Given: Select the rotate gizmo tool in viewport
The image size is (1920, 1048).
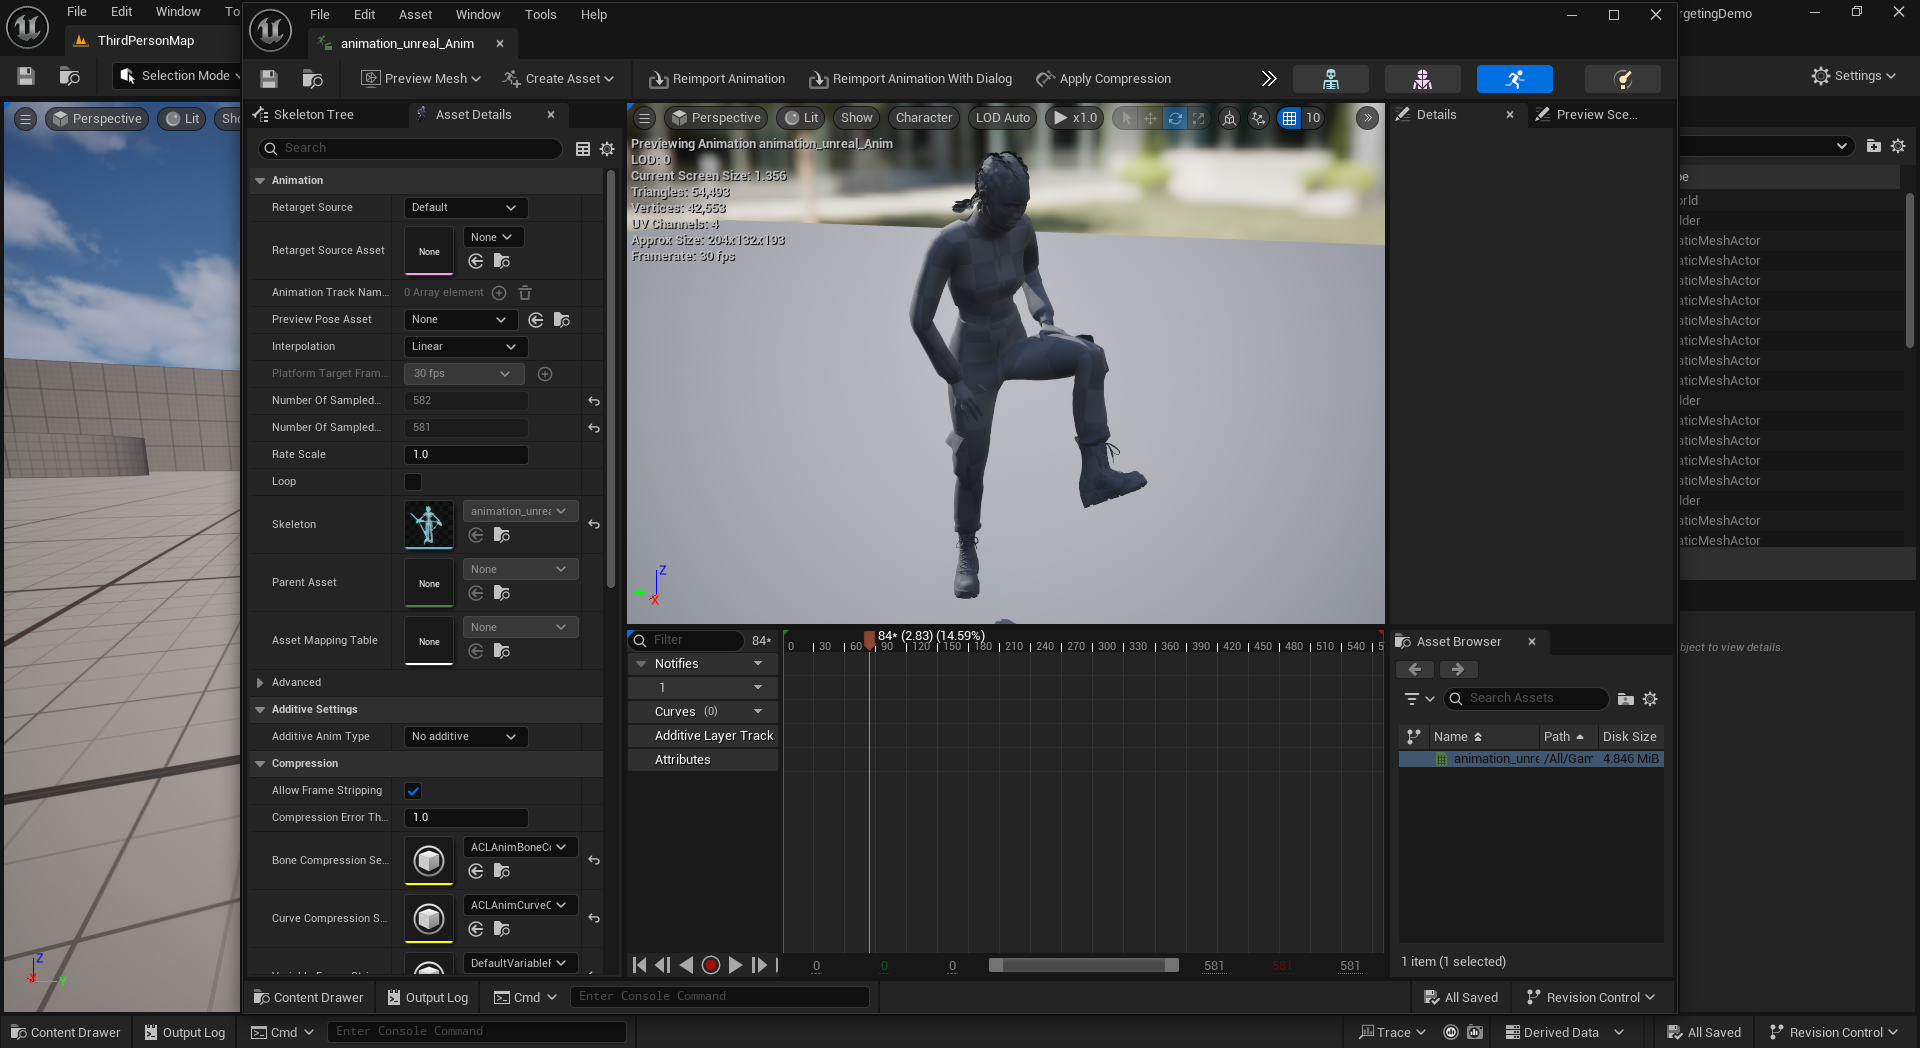Looking at the screenshot, I should point(1175,118).
